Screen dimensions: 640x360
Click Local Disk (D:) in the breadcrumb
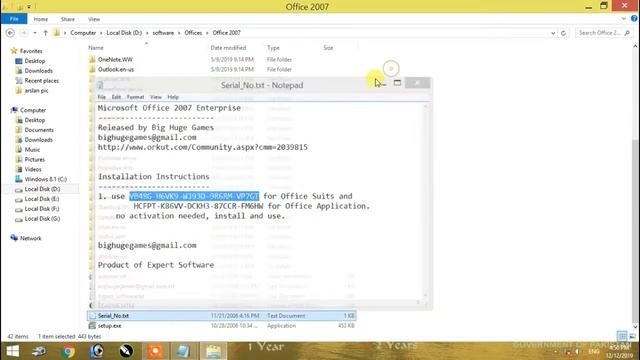(x=124, y=33)
